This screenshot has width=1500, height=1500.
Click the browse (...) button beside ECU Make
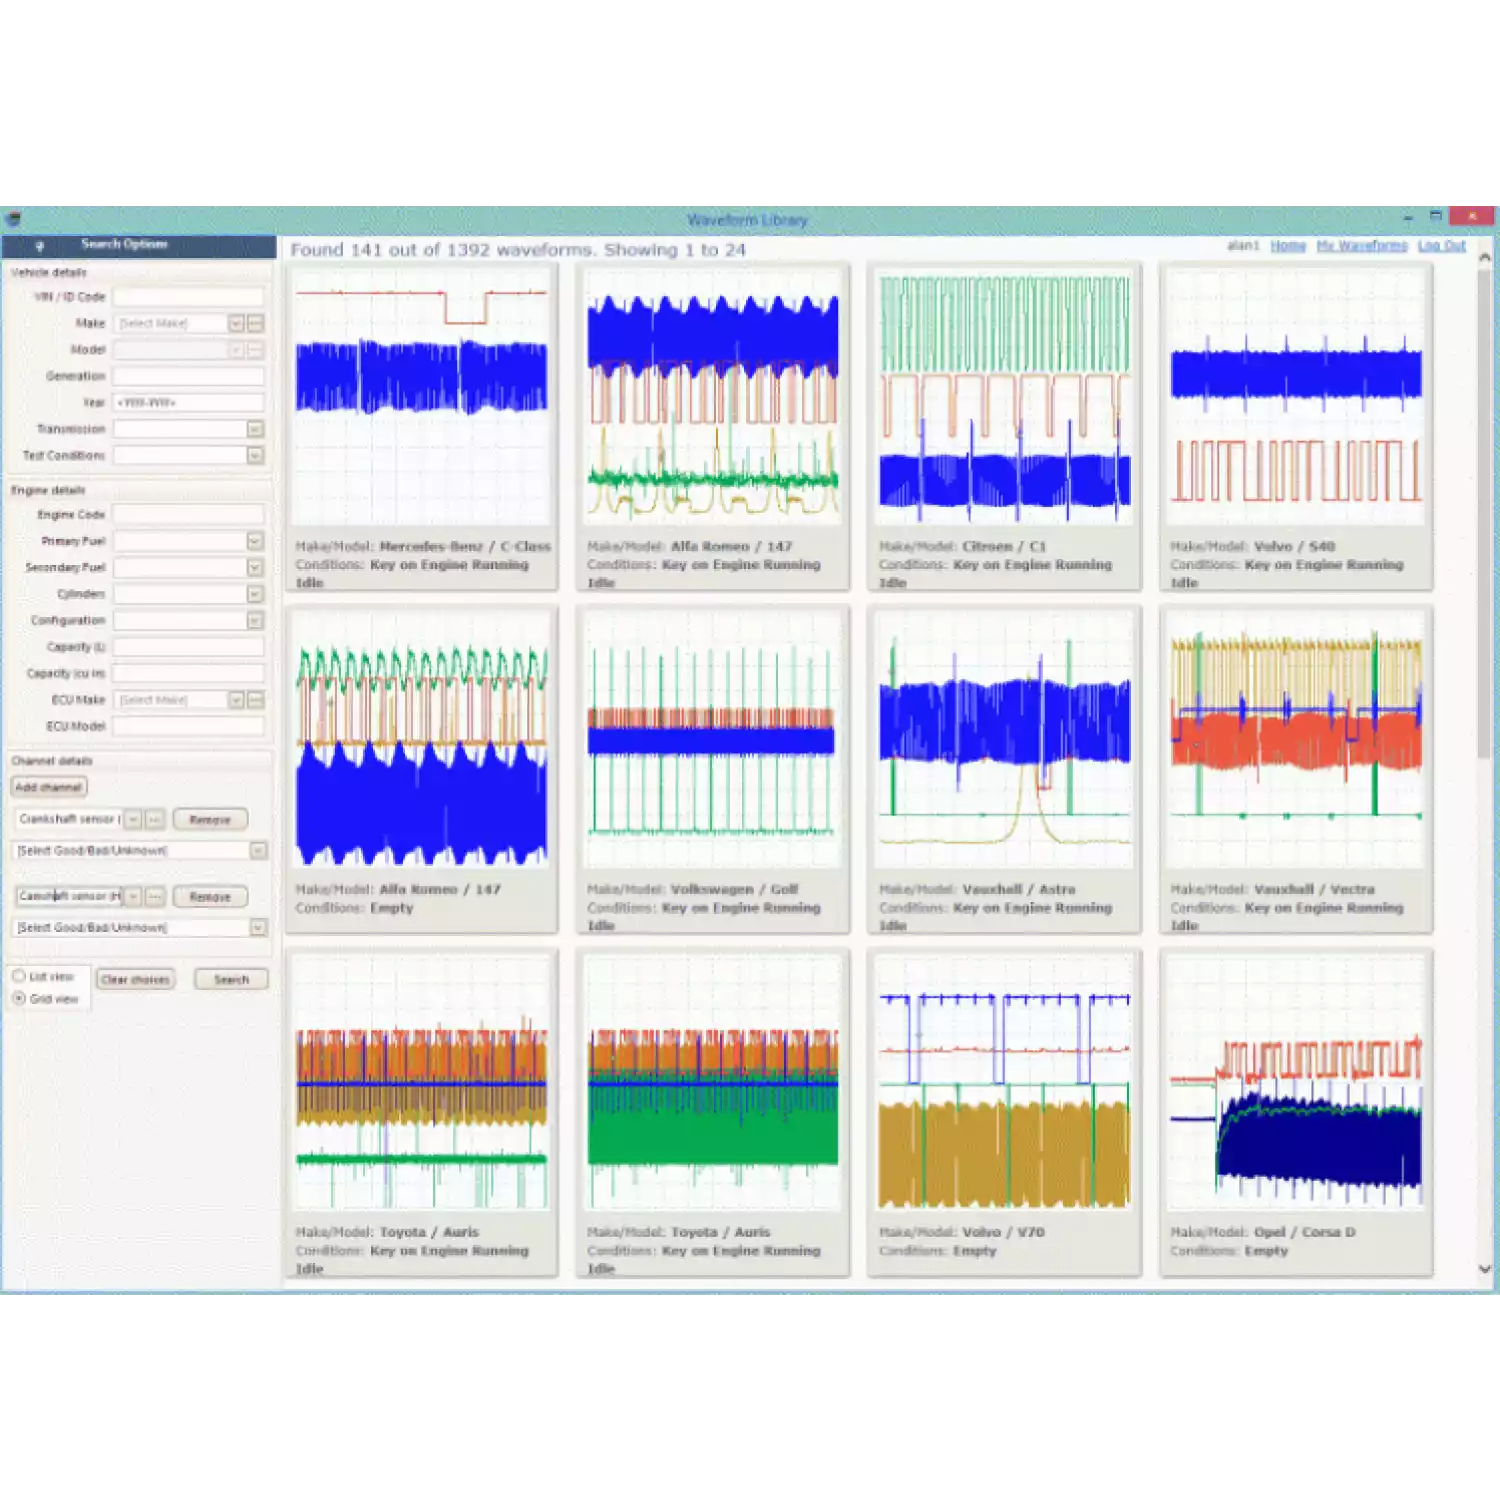[256, 700]
